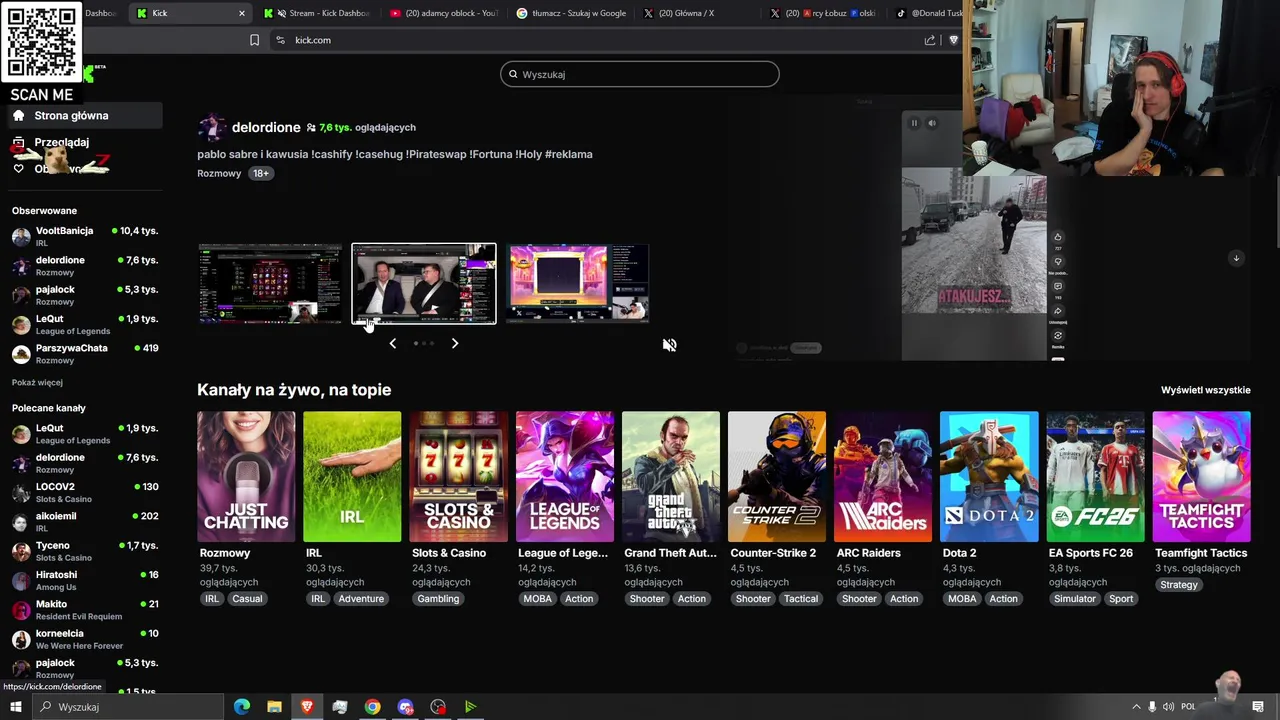
Task: Open the delordione featured channel name
Action: pyautogui.click(x=266, y=127)
